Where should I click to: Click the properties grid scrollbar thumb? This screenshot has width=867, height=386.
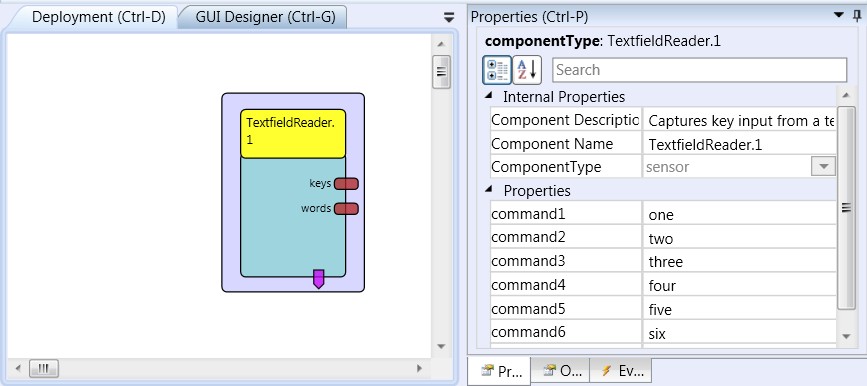(x=846, y=207)
